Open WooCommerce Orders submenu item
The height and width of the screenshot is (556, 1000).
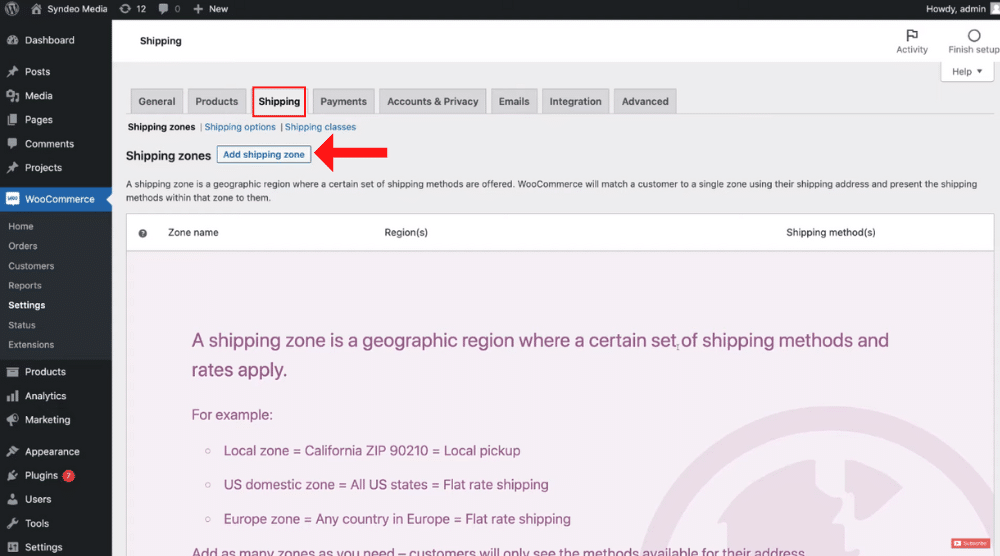(x=23, y=246)
